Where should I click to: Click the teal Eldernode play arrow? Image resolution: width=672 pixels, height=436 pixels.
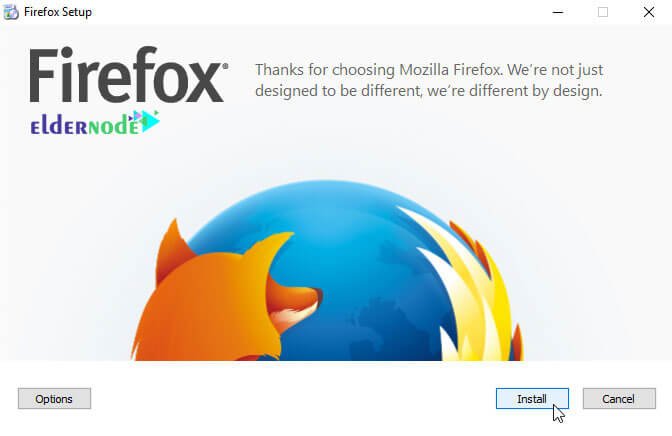point(148,121)
